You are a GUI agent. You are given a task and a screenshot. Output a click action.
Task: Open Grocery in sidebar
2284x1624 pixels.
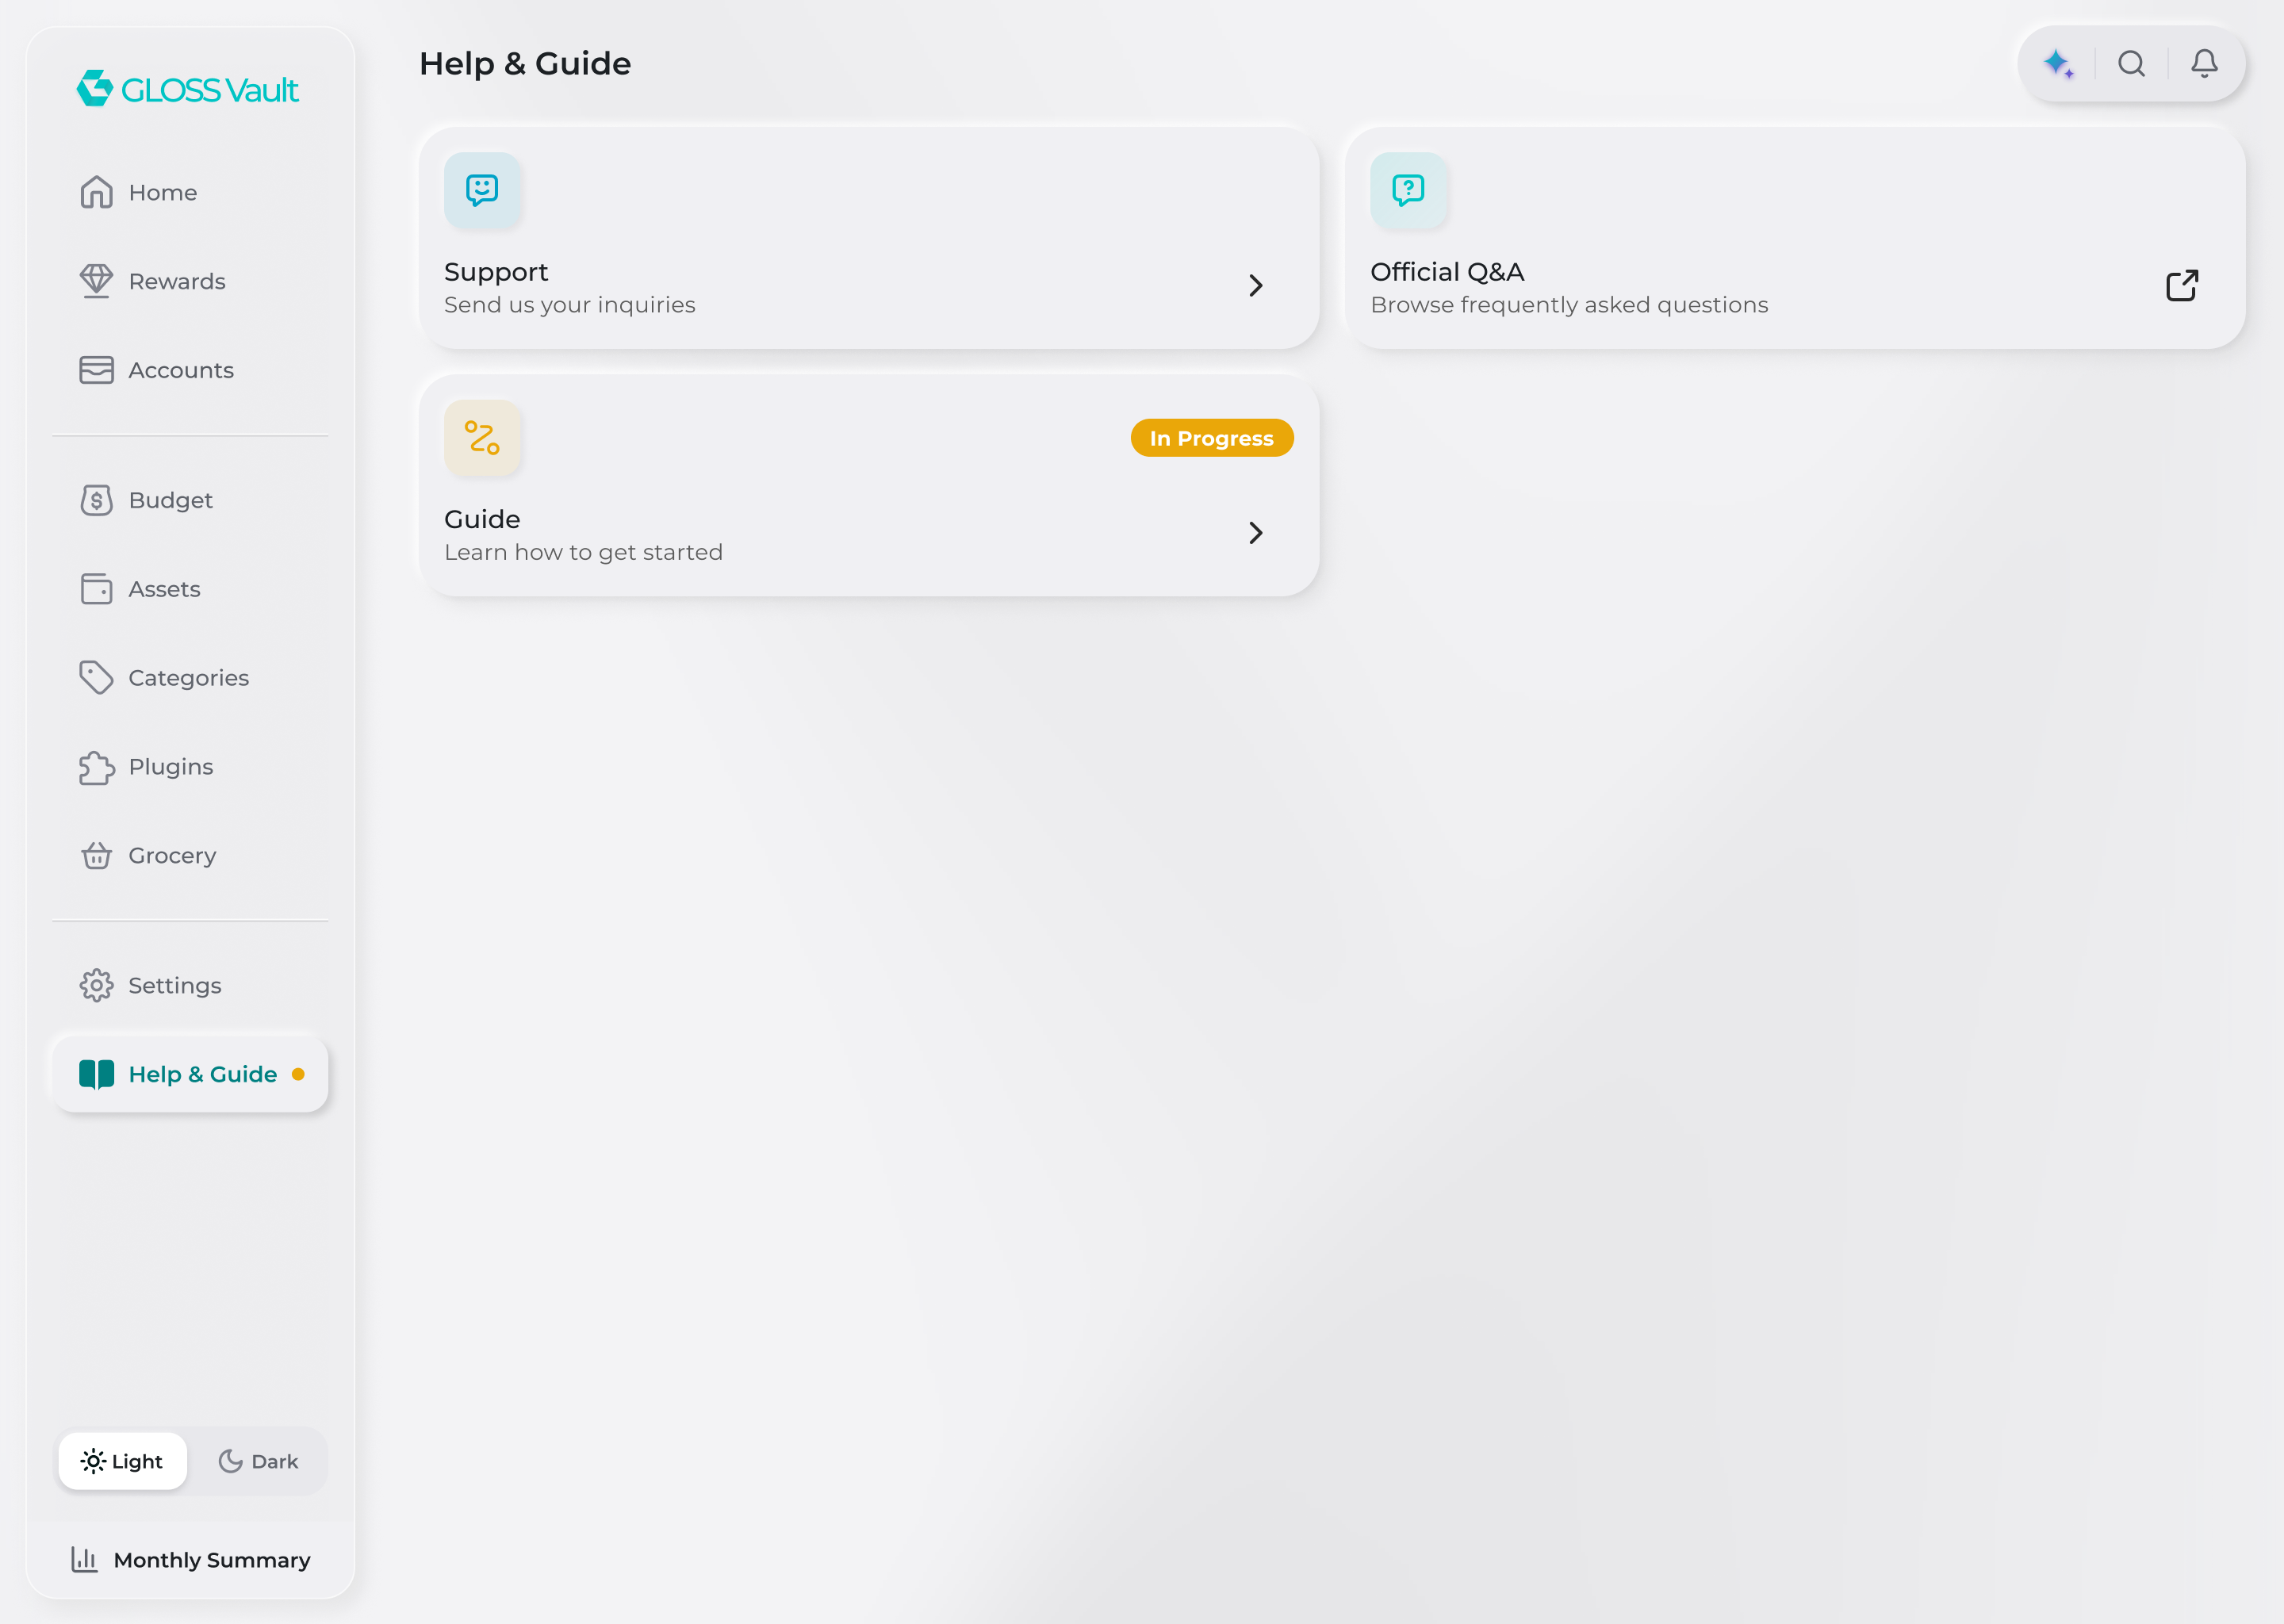pos(190,856)
